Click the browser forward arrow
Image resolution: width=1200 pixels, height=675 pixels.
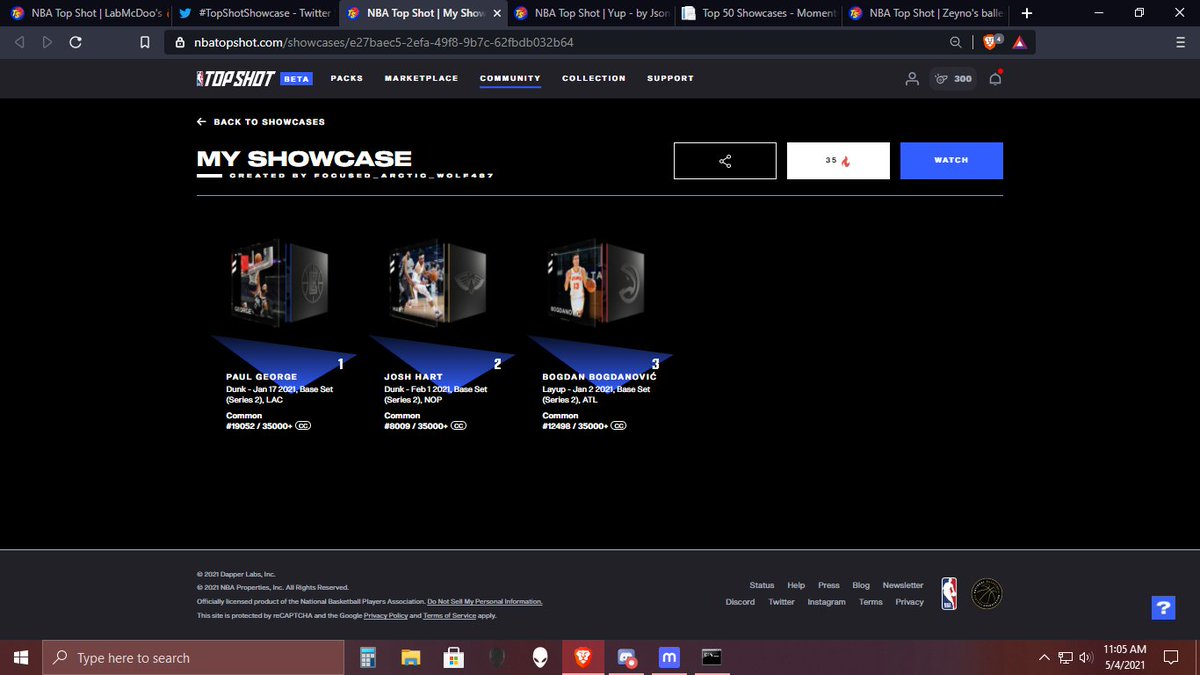46,43
